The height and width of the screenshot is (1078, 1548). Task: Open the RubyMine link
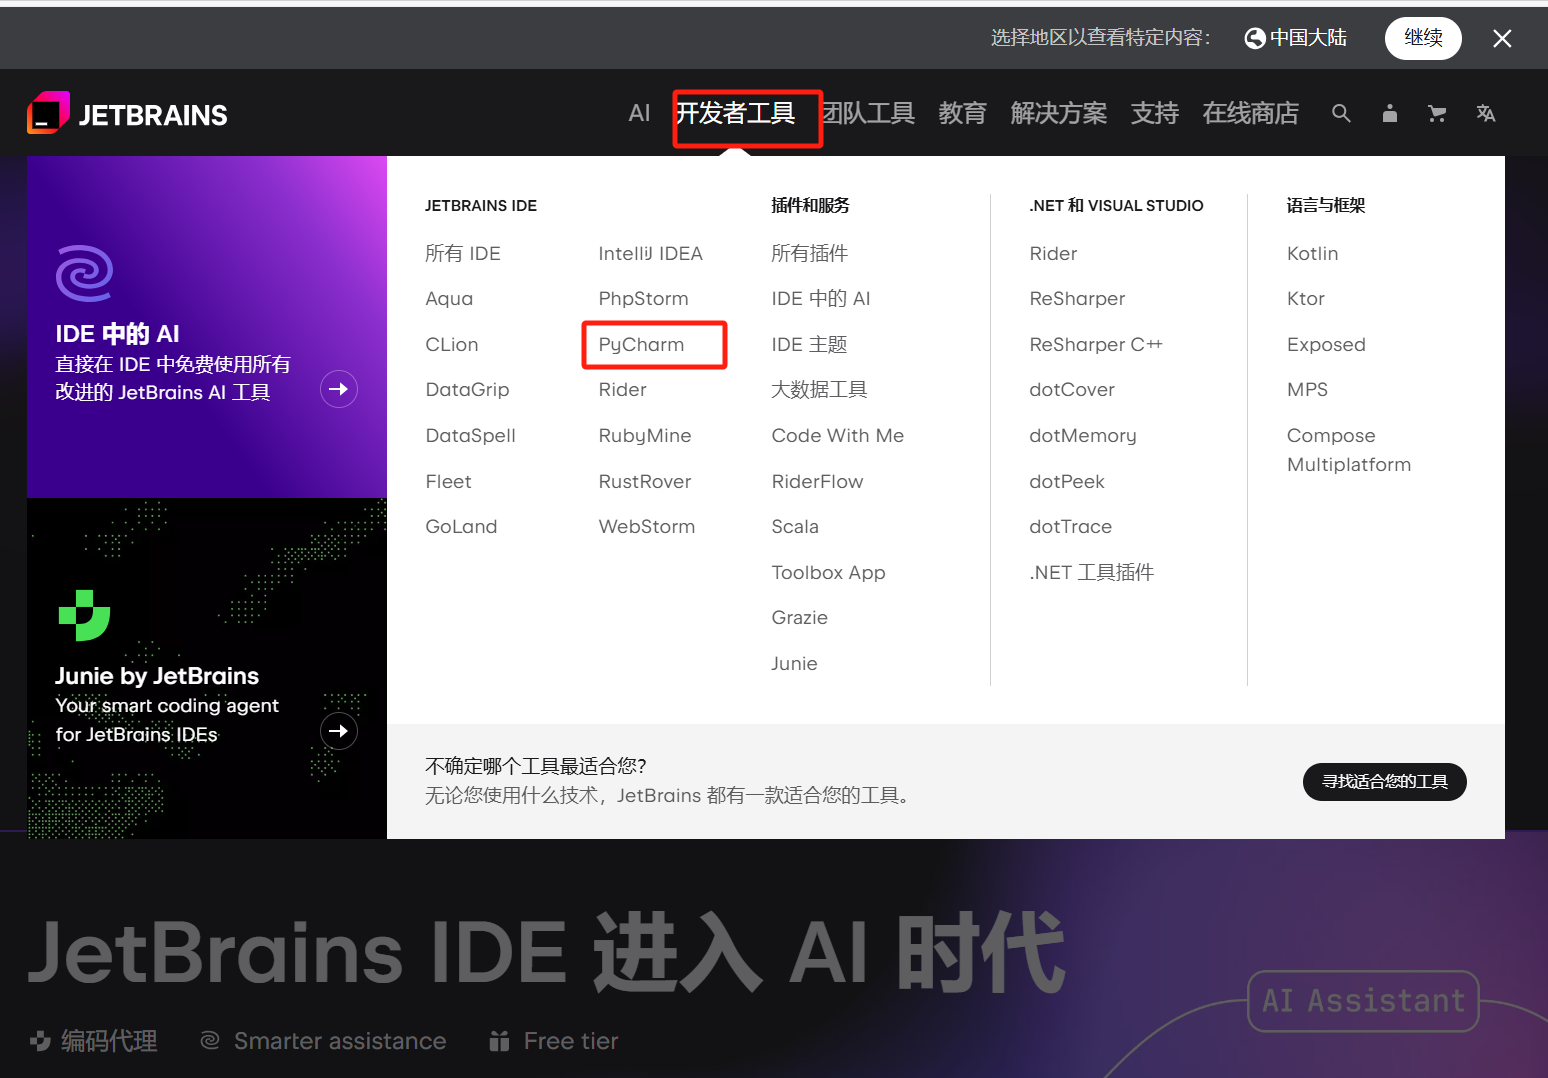tap(645, 435)
